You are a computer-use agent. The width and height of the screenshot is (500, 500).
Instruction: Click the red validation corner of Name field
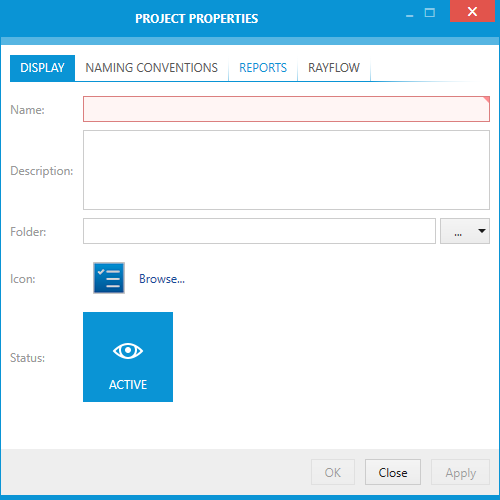tap(486, 100)
